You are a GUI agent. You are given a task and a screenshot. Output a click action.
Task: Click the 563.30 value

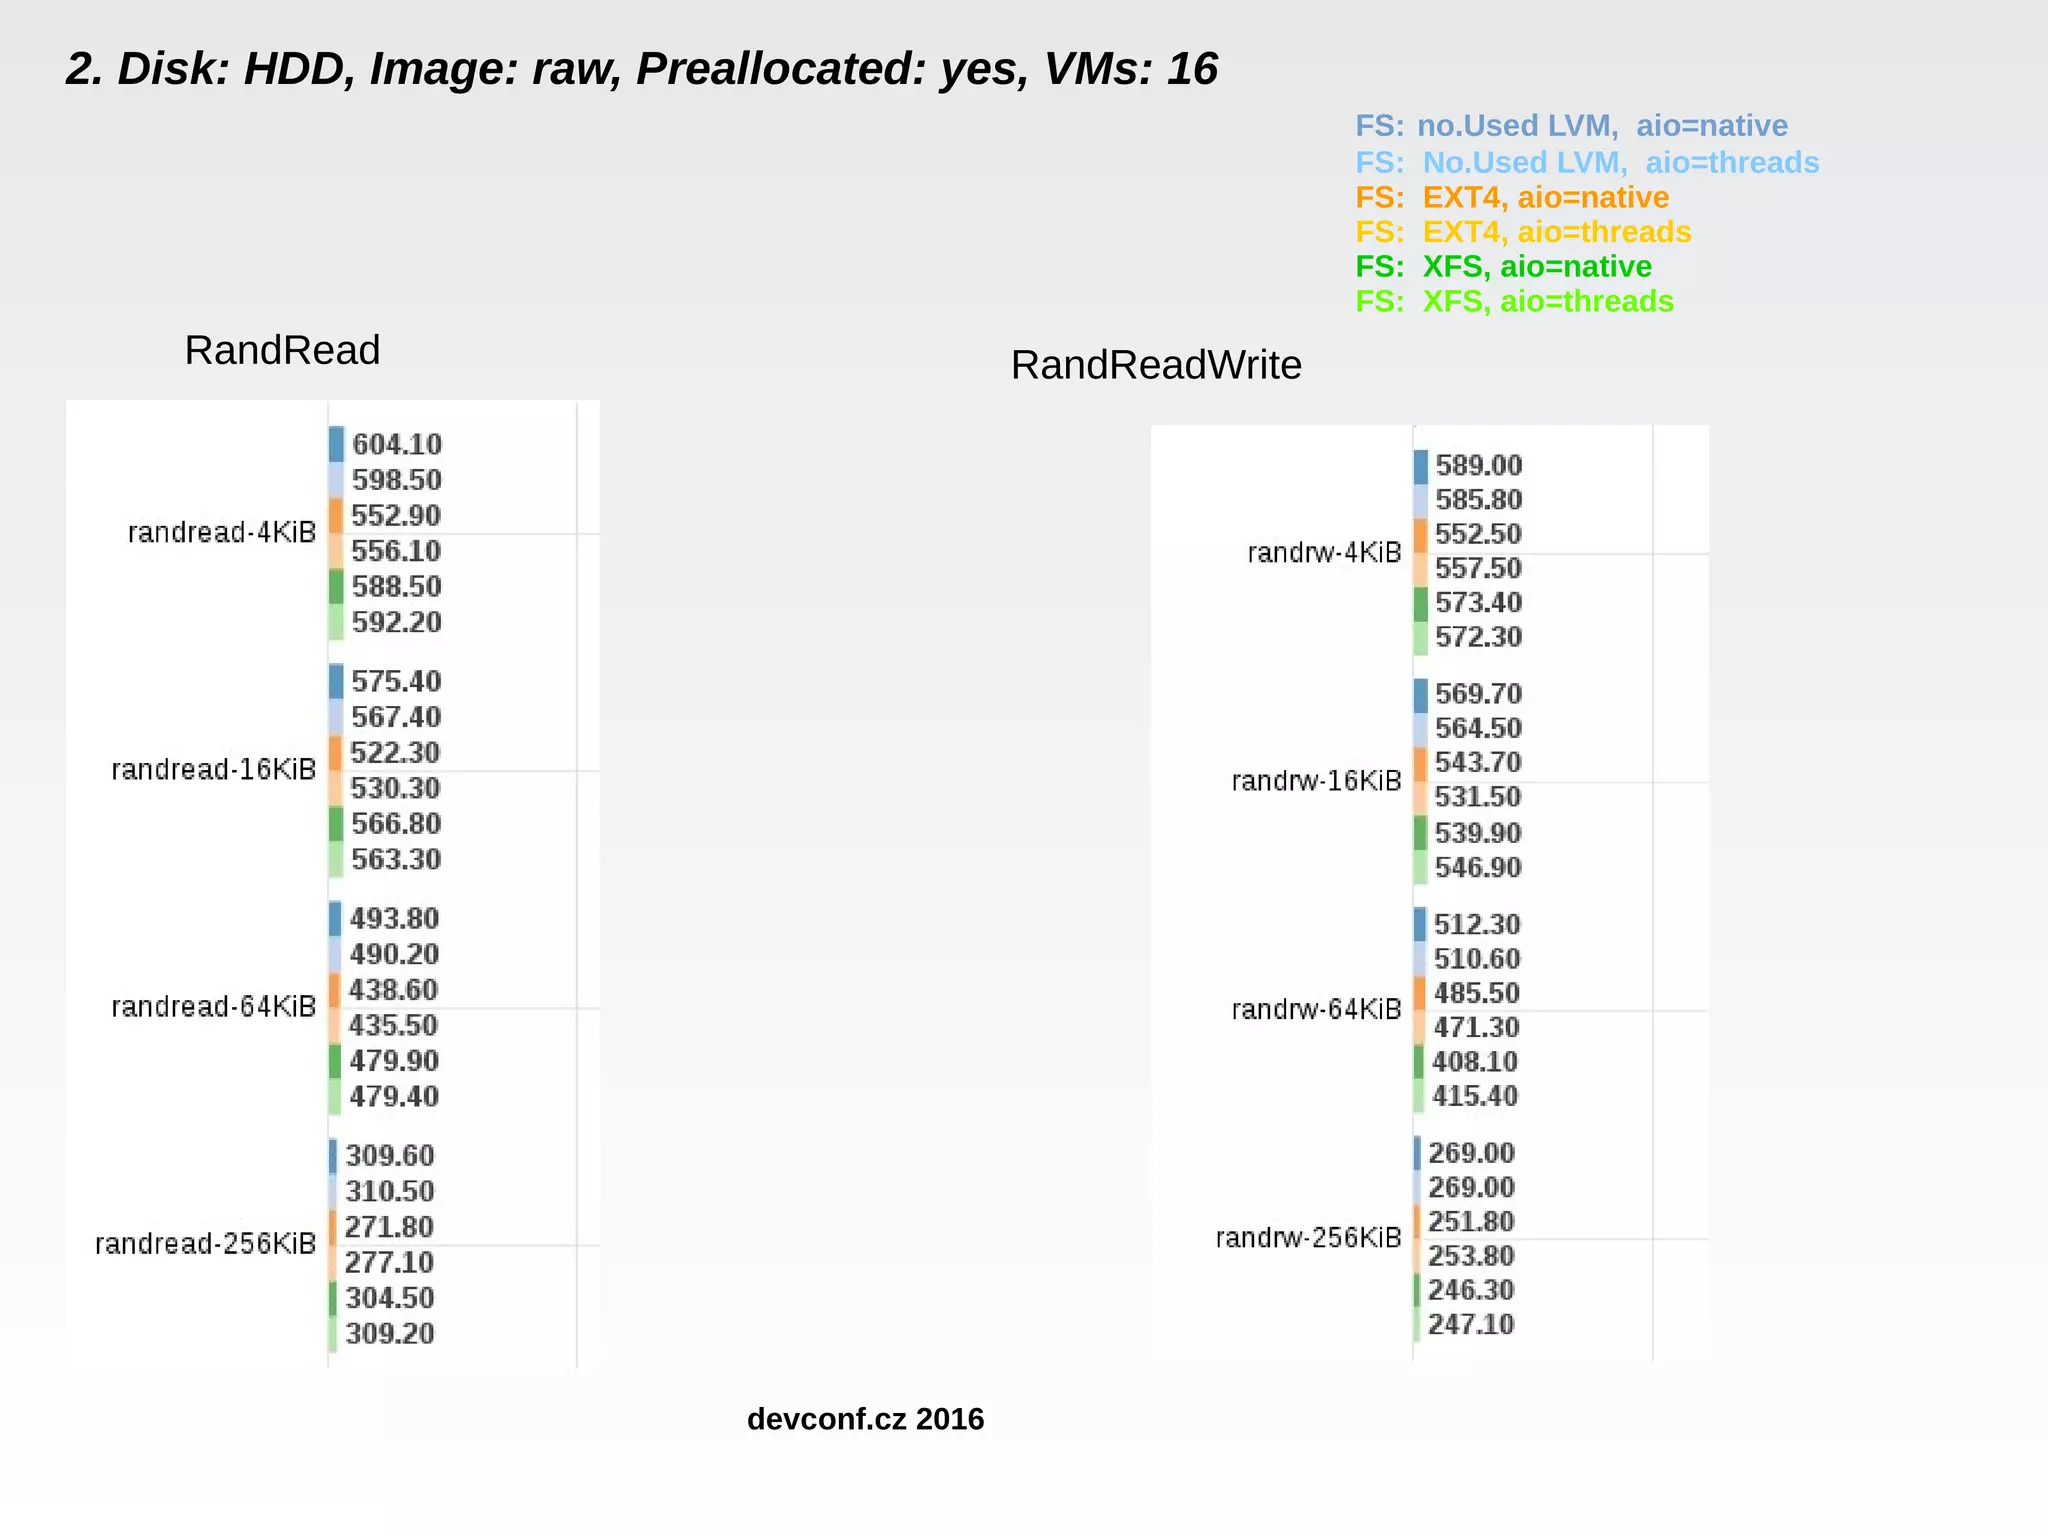pyautogui.click(x=396, y=859)
